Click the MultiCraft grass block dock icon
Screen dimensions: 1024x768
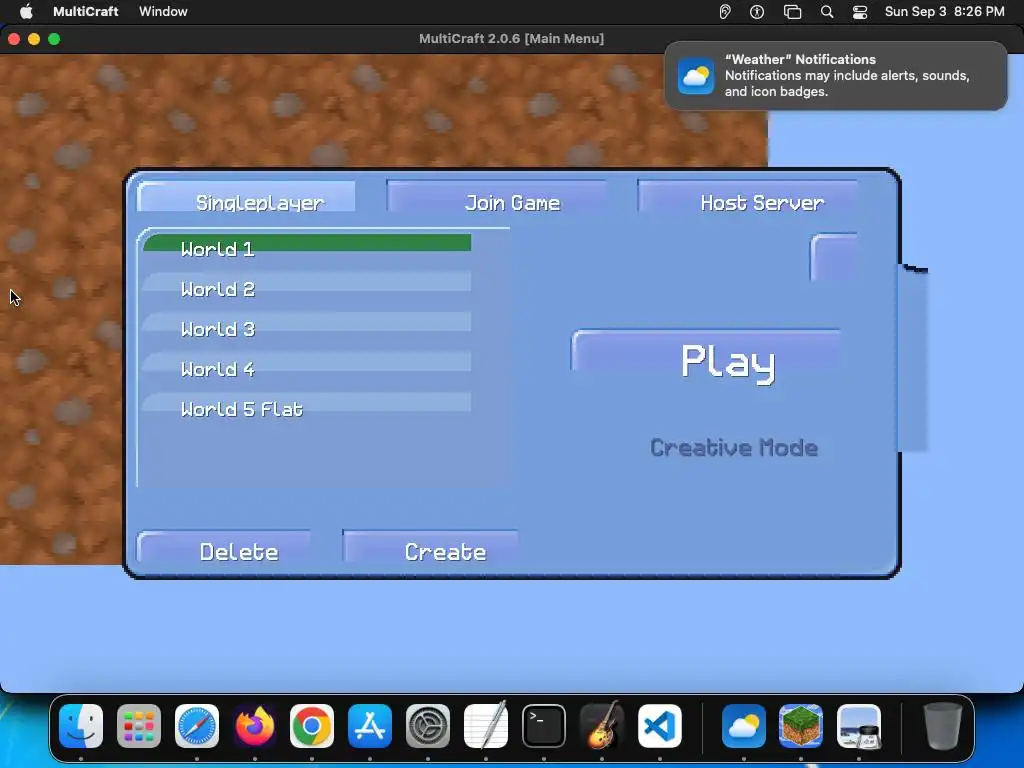pos(801,726)
